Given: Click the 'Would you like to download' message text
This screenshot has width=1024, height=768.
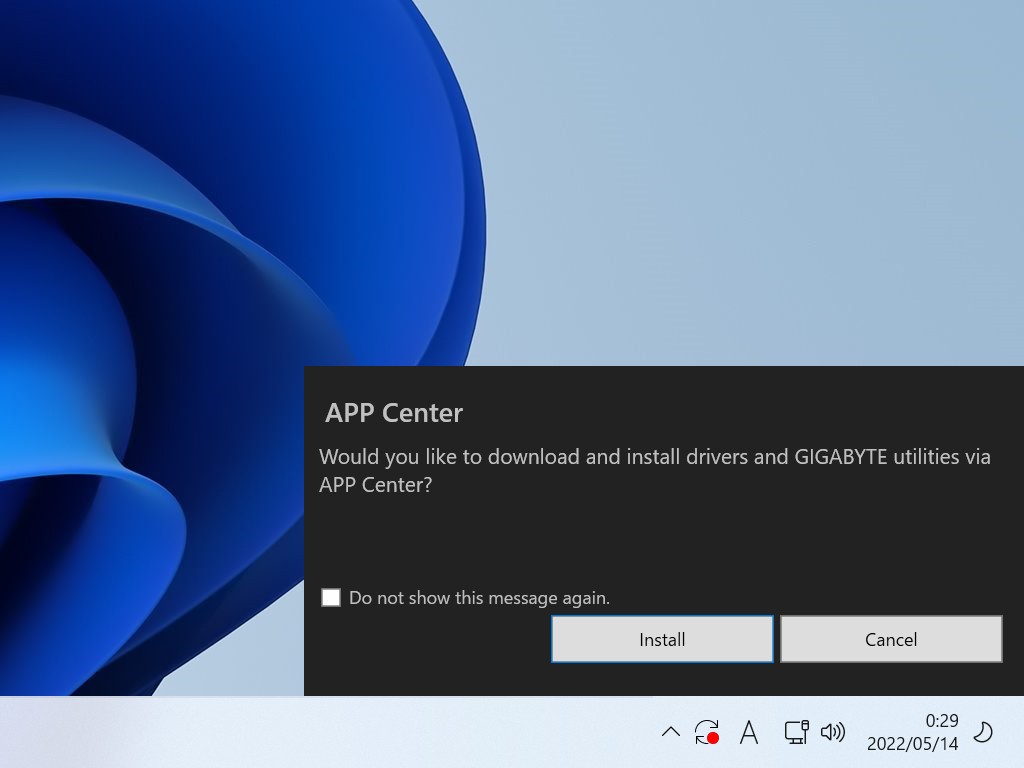Looking at the screenshot, I should (x=450, y=457).
